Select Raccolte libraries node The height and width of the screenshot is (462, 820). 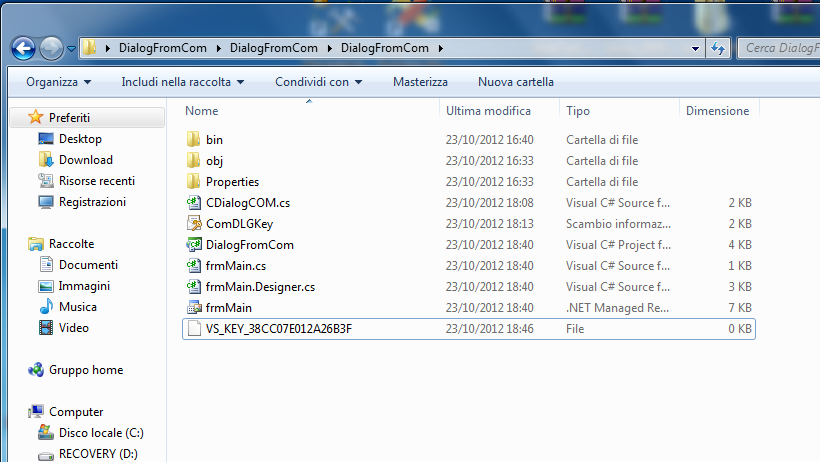(x=72, y=244)
